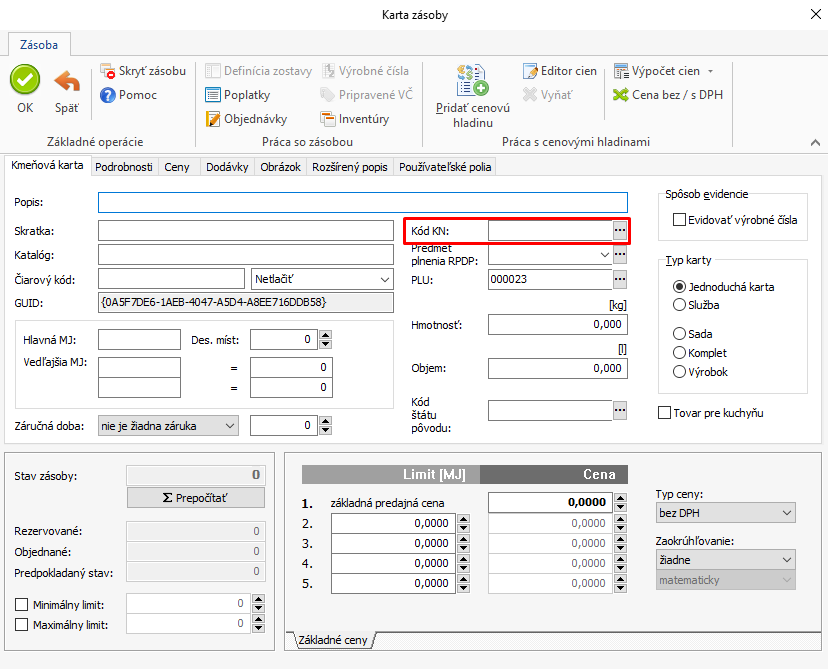Click the Popis input field

click(362, 202)
